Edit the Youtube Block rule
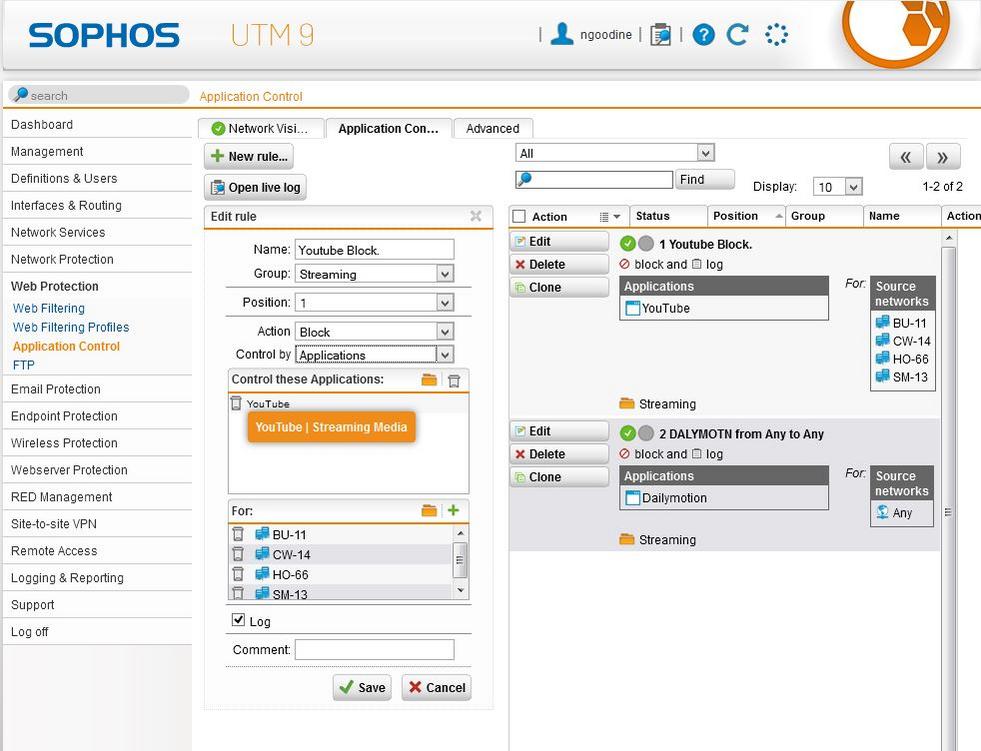The image size is (981, 751). tap(559, 242)
